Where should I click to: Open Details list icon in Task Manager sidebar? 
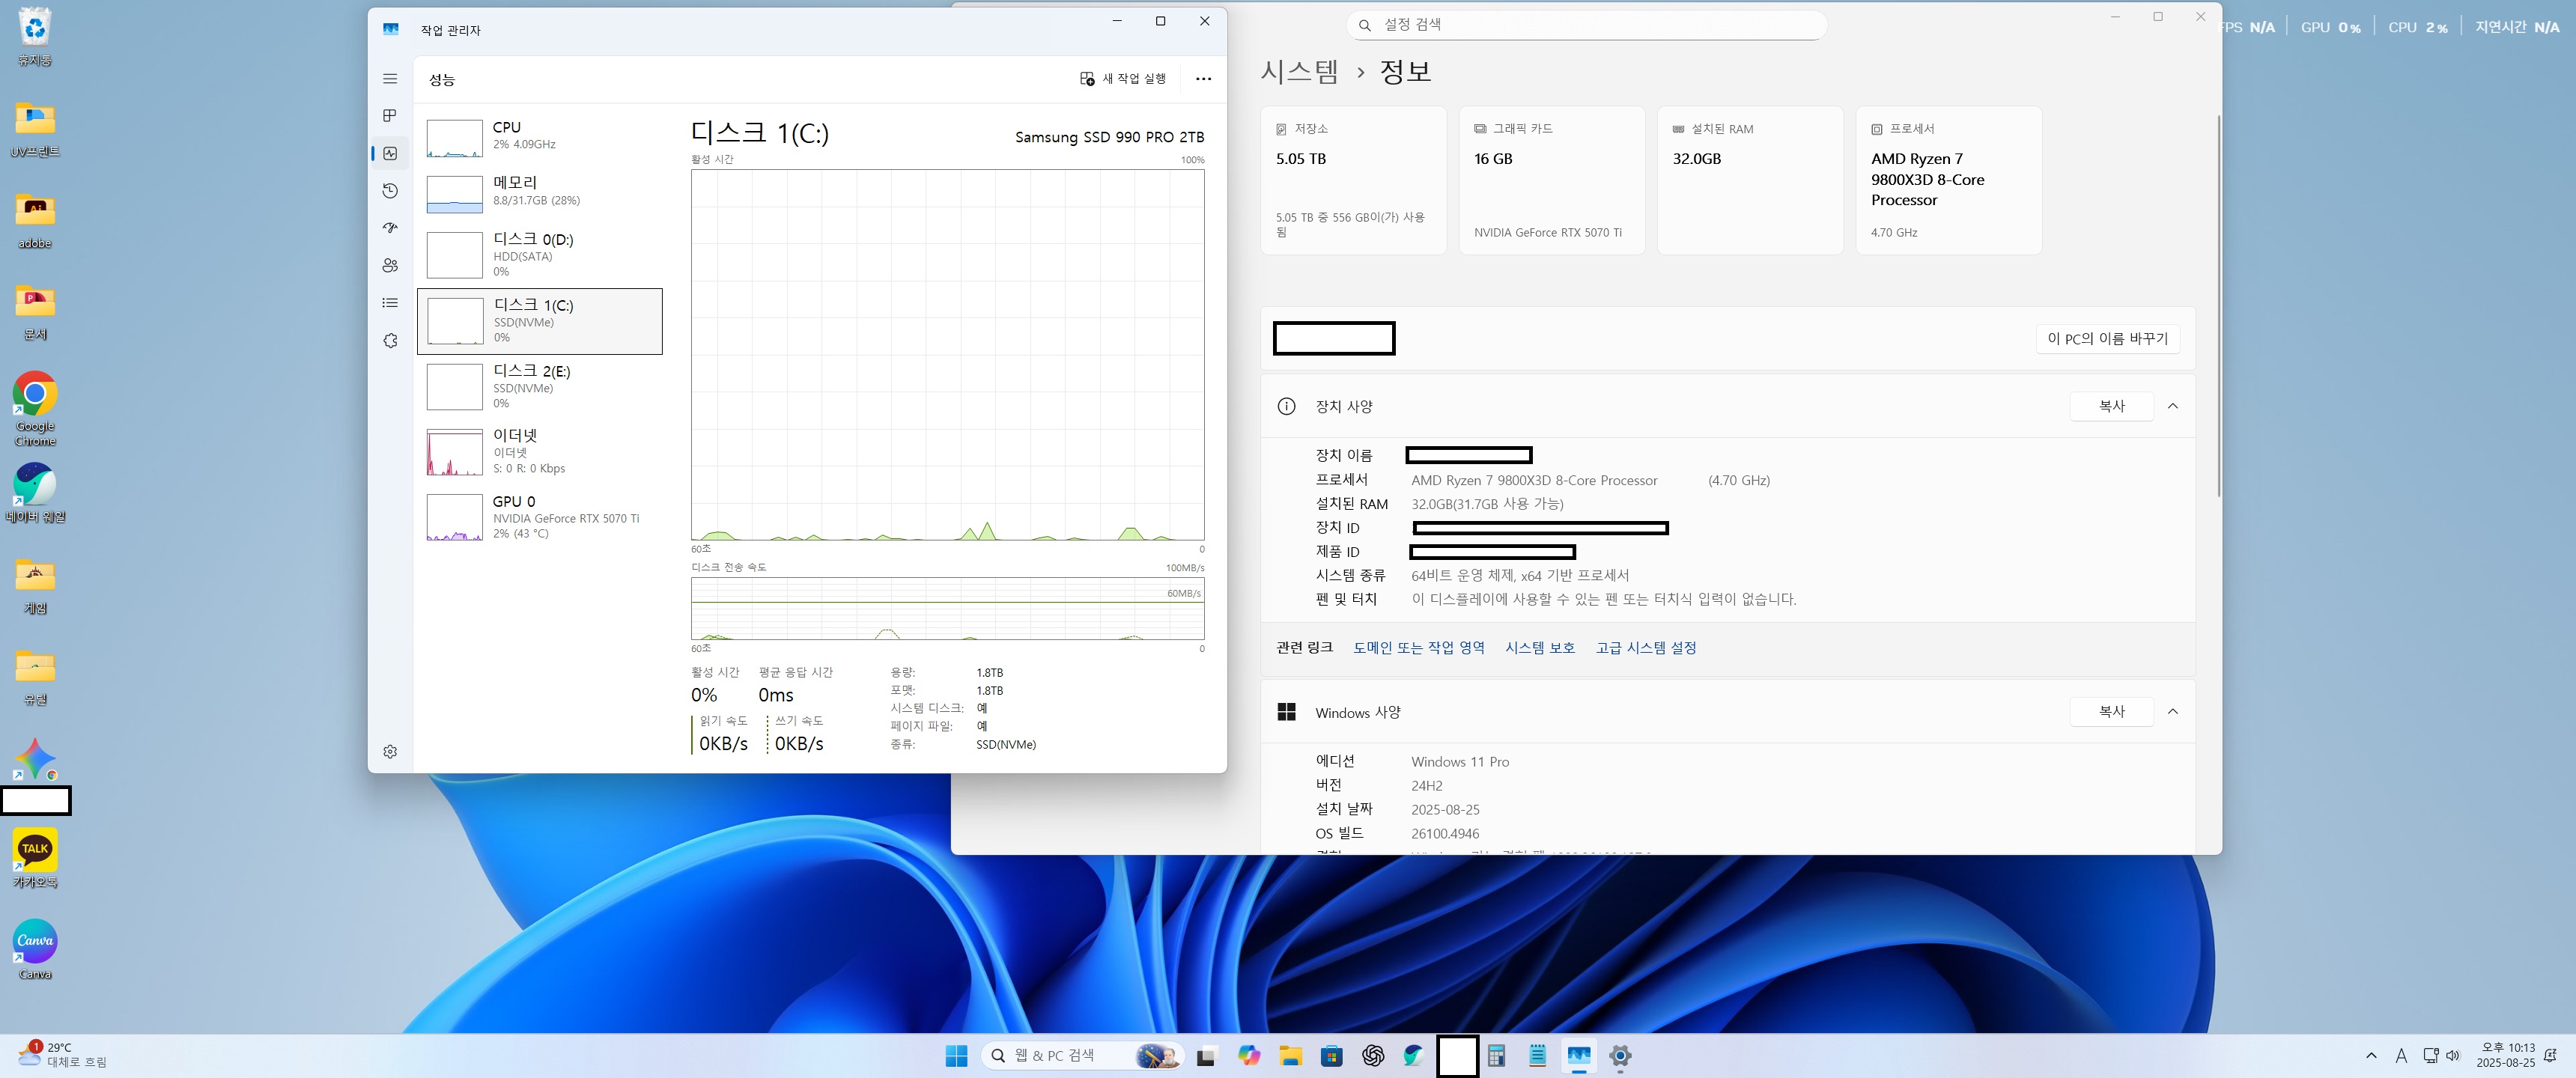click(390, 303)
